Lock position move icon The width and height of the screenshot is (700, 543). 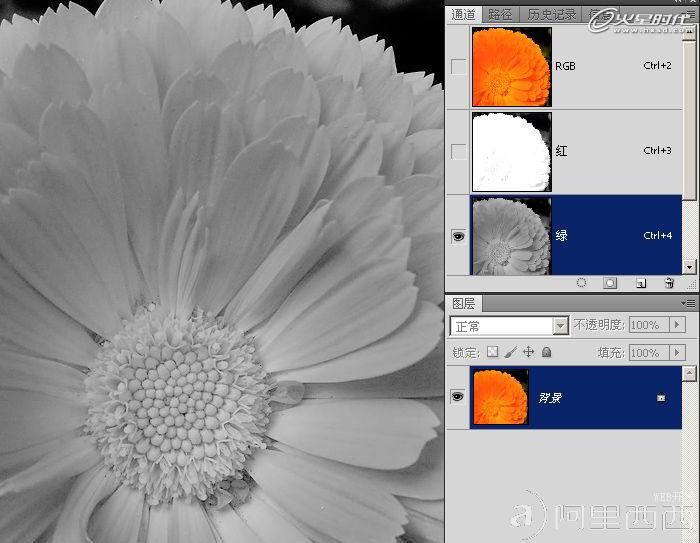coord(529,352)
